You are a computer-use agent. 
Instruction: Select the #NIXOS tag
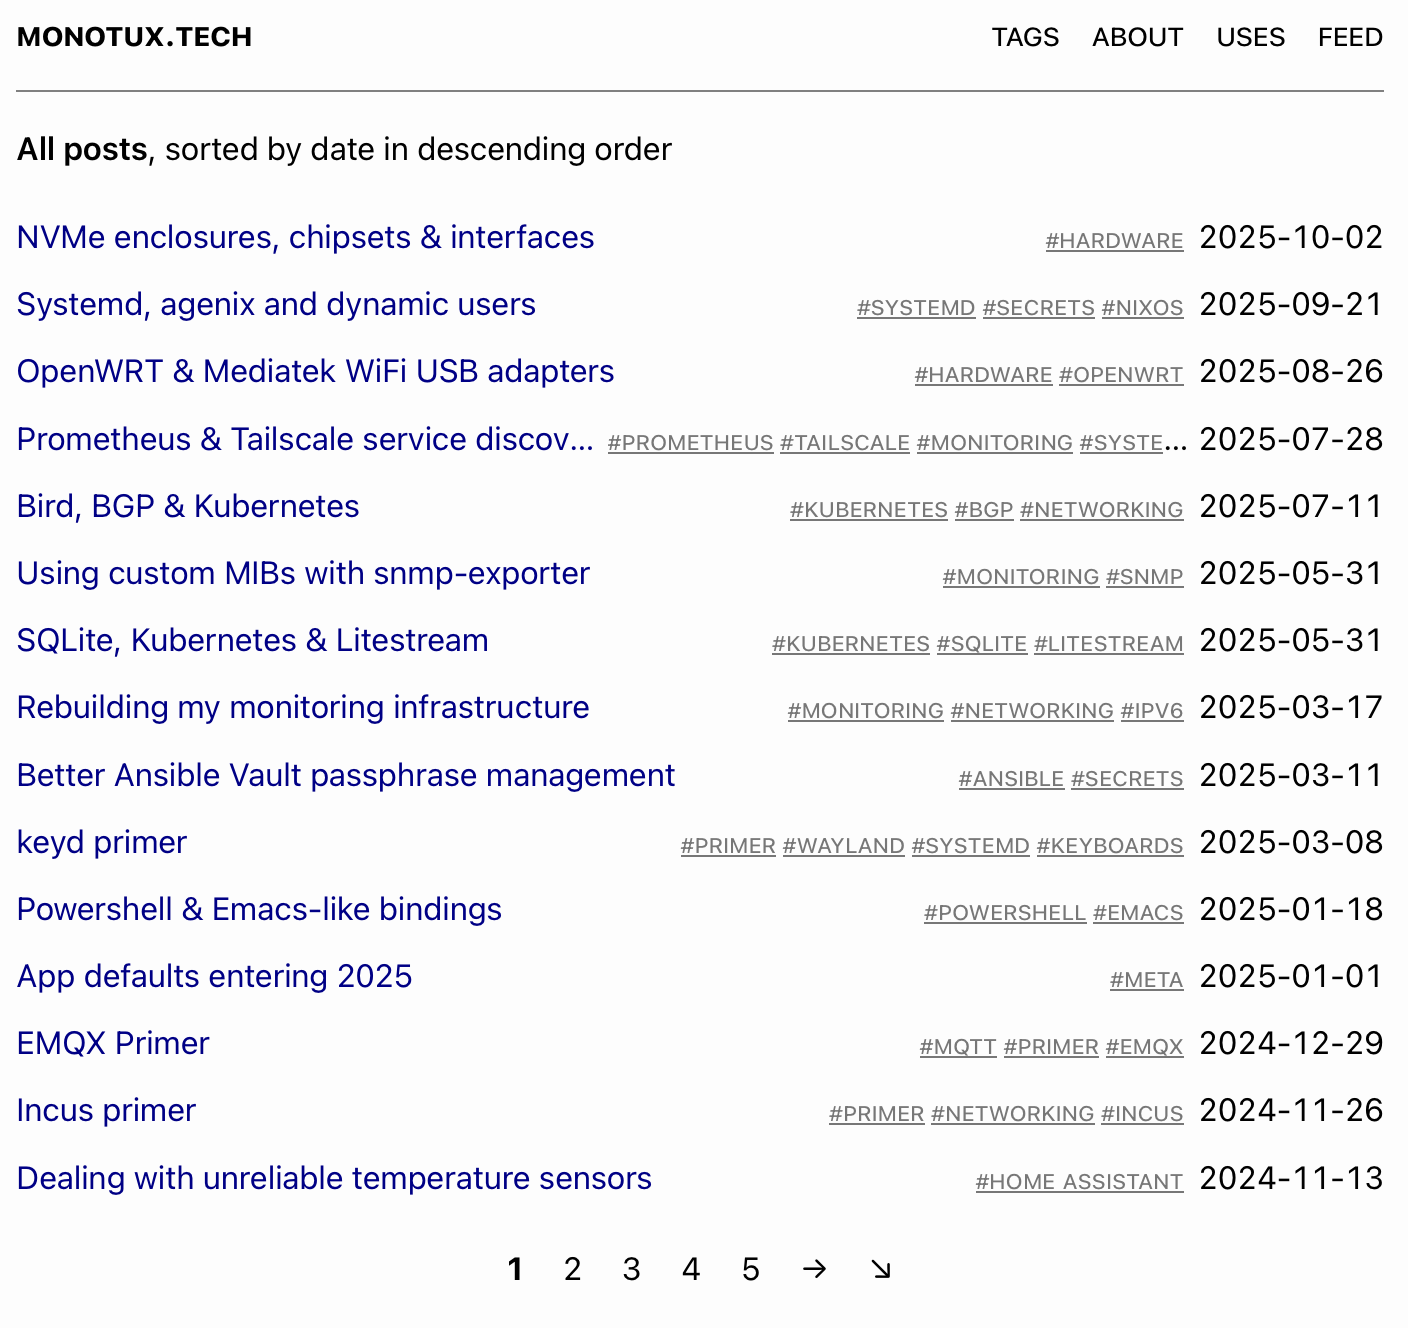pyautogui.click(x=1142, y=308)
